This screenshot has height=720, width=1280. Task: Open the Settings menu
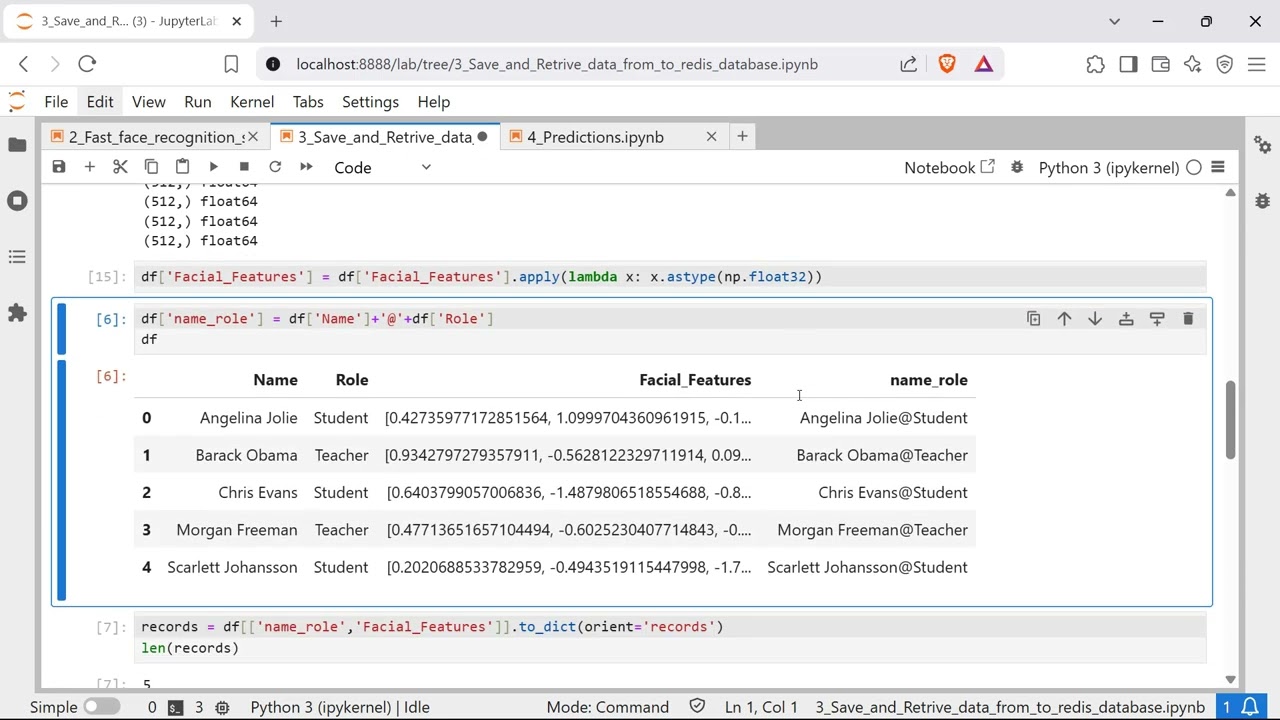(370, 102)
